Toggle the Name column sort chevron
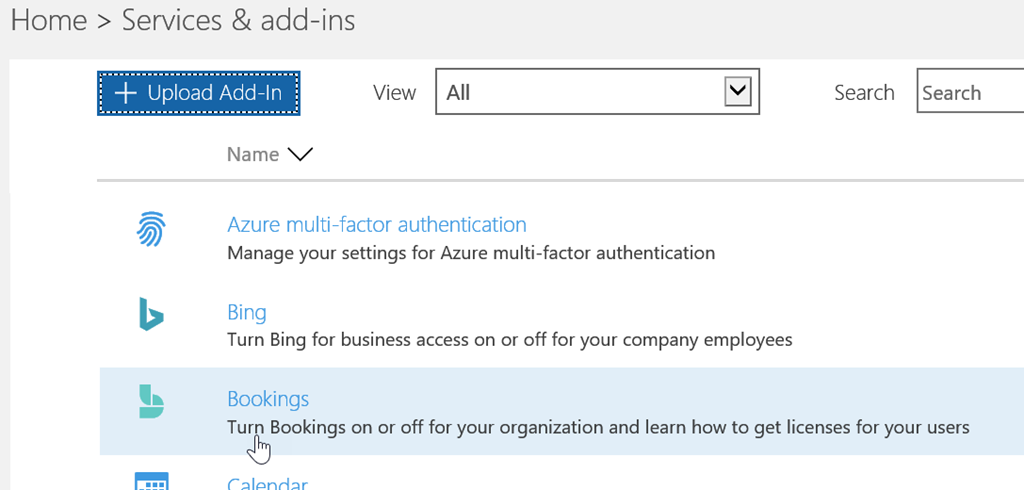This screenshot has width=1024, height=490. 300,154
